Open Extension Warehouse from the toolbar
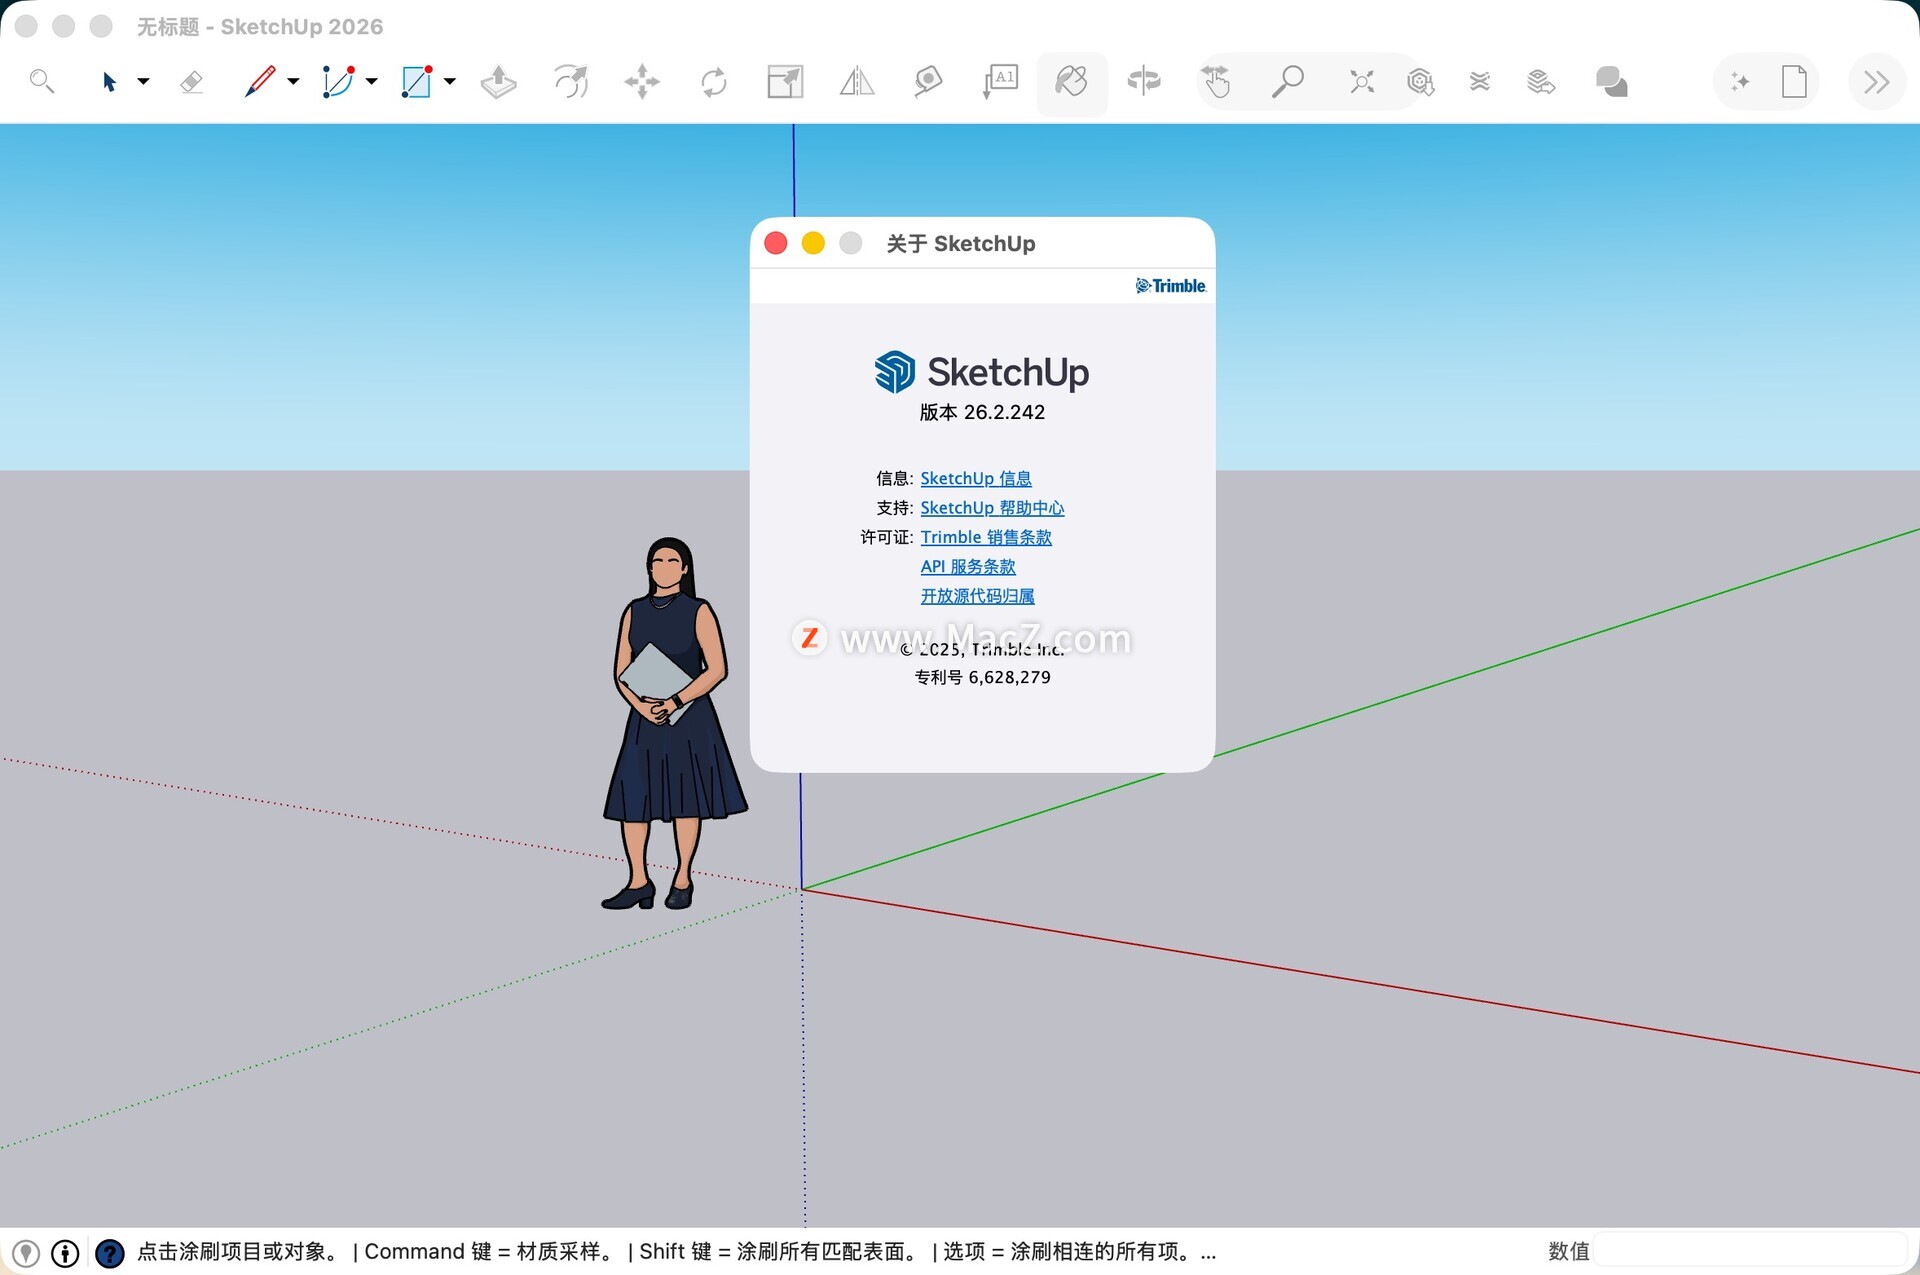 tap(1480, 81)
